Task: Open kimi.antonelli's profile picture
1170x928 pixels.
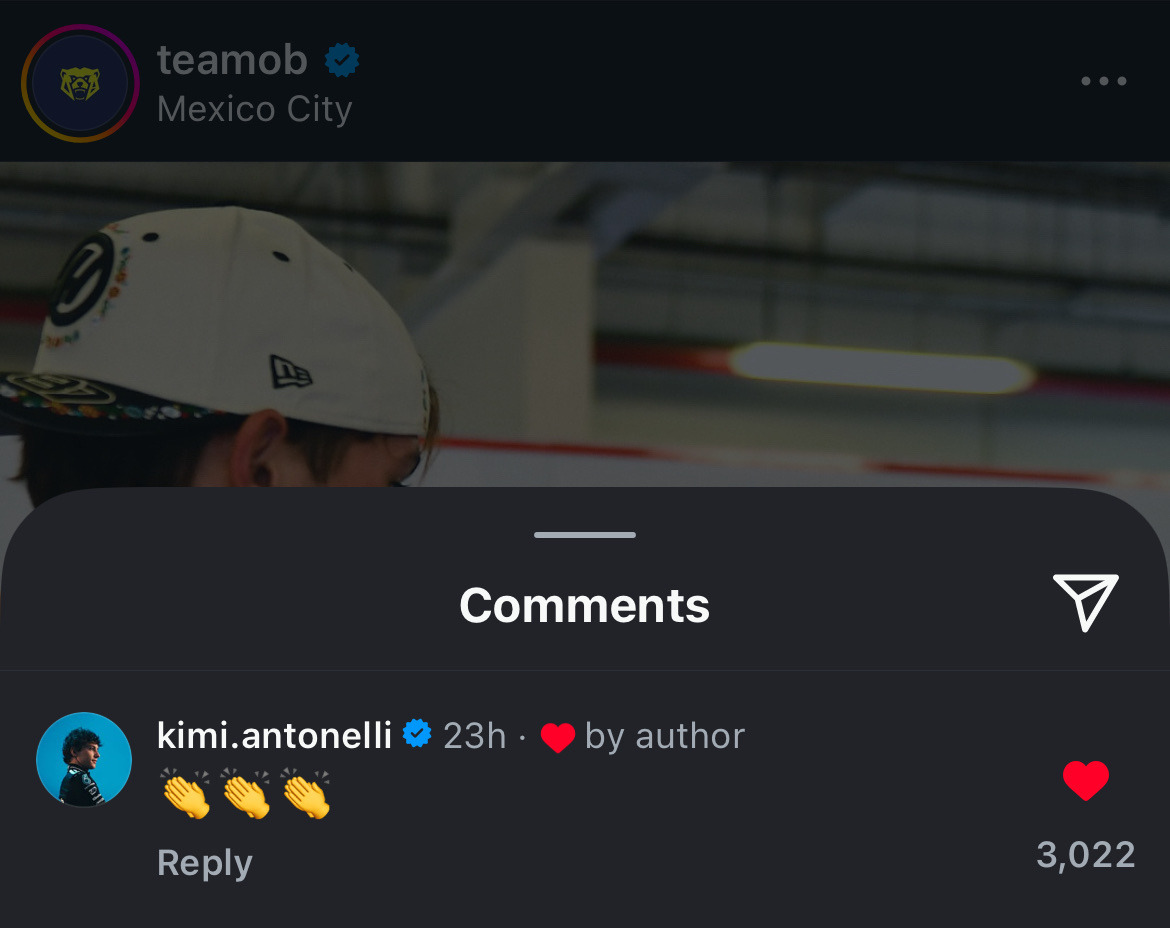Action: coord(84,759)
